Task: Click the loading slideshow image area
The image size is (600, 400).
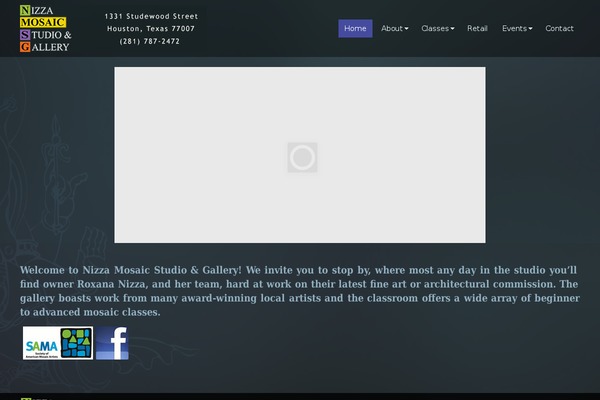Action: click(x=300, y=155)
